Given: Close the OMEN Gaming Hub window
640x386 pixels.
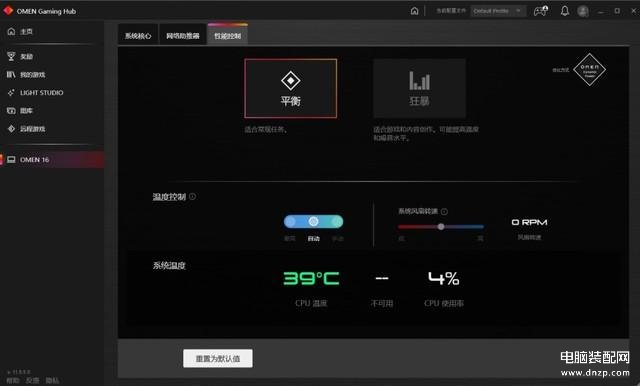Looking at the screenshot, I should (634, 11).
